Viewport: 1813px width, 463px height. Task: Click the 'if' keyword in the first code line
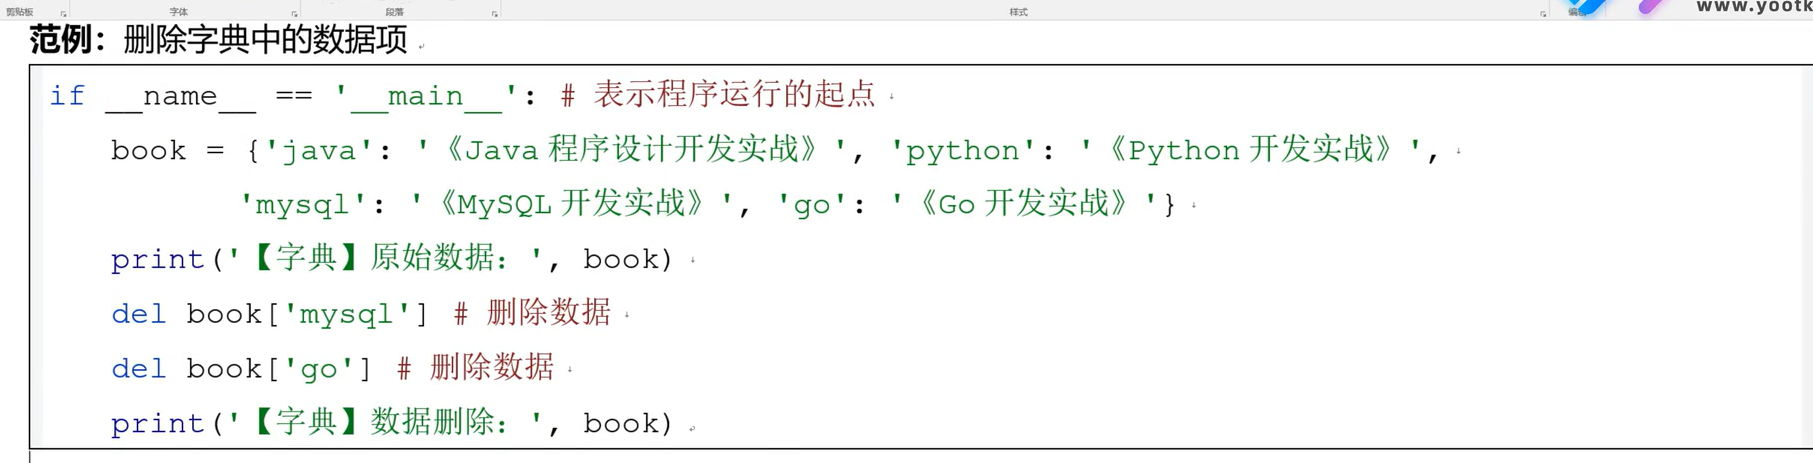click(68, 96)
